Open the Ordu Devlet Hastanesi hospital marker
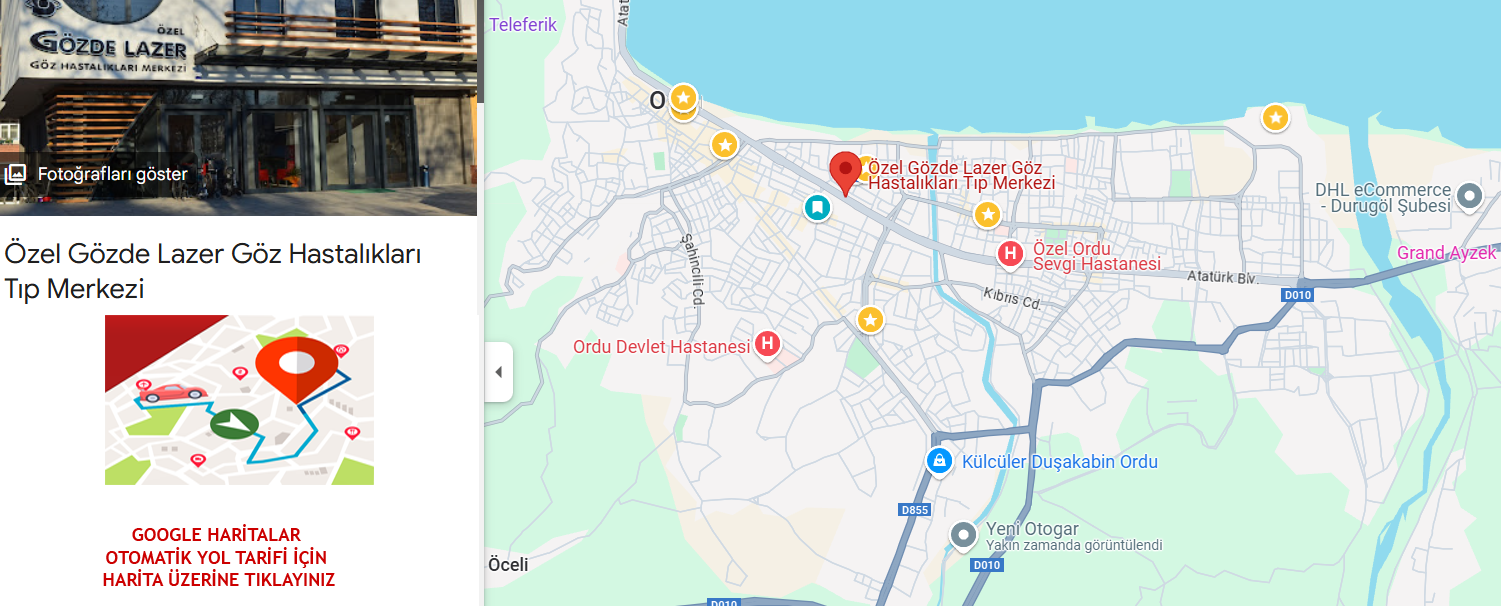This screenshot has width=1501, height=606. pos(767,345)
